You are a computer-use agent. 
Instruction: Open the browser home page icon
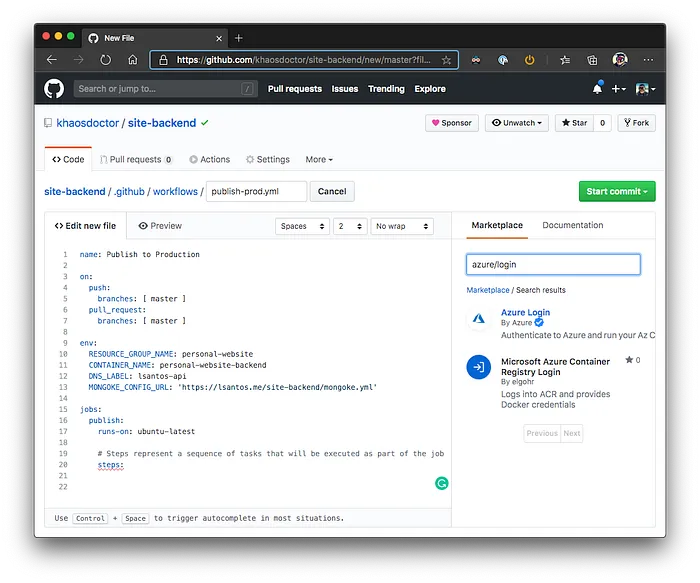click(x=133, y=60)
